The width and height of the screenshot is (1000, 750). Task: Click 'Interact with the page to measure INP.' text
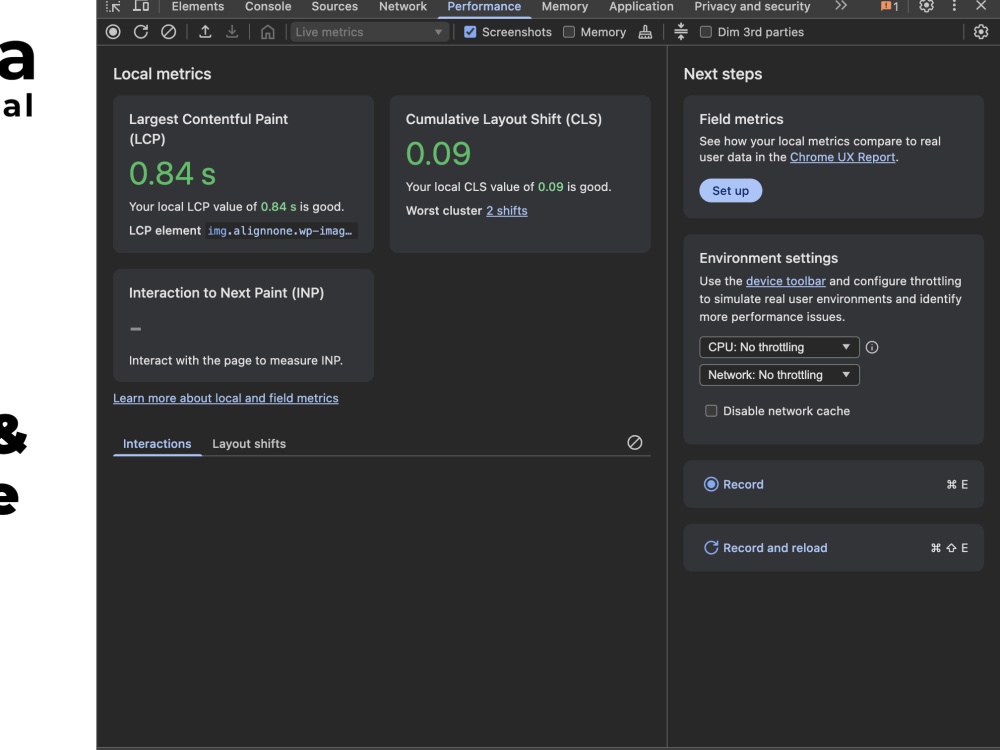tap(236, 361)
